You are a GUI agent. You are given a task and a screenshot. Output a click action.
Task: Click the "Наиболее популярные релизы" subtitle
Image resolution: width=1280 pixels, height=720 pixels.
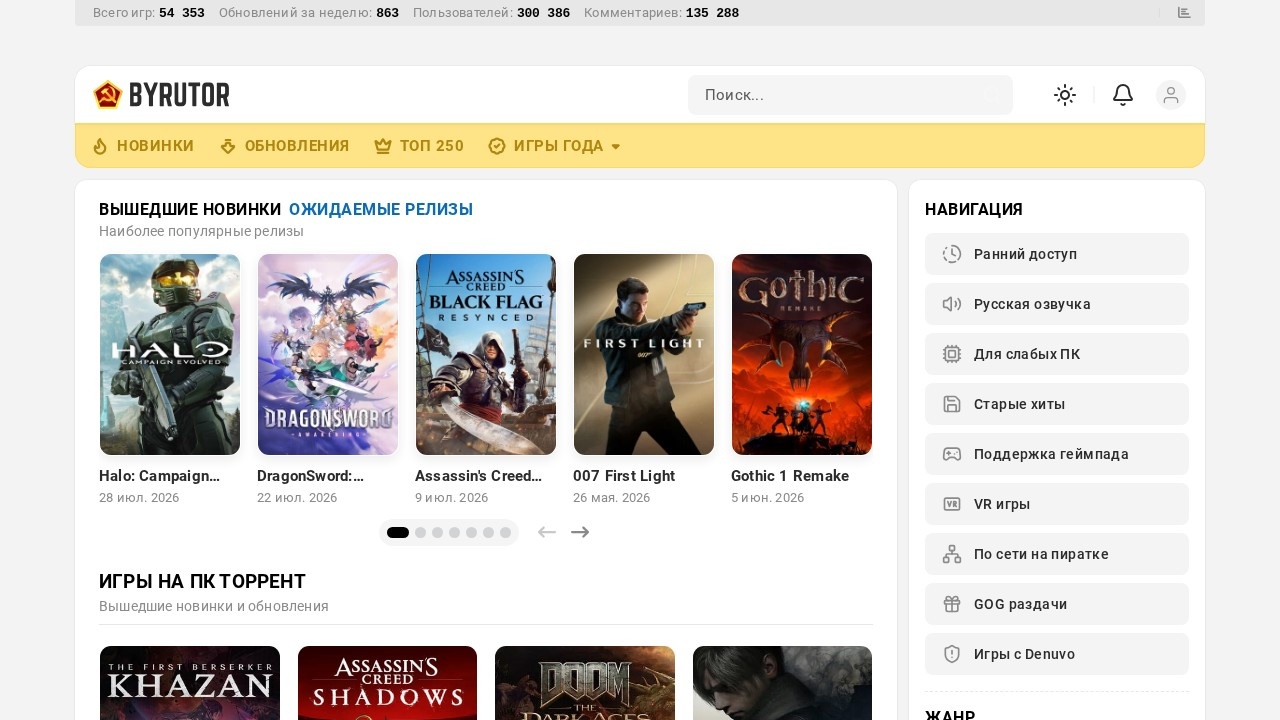201,231
